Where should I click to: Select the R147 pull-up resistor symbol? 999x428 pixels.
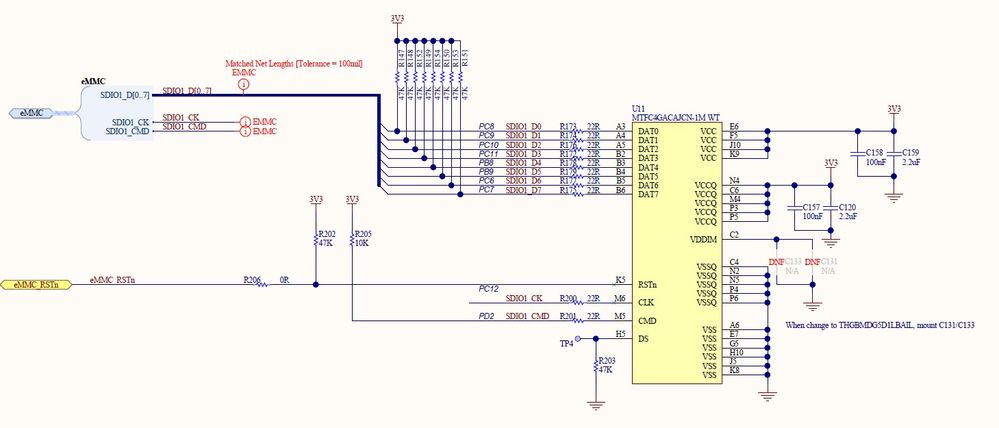397,76
